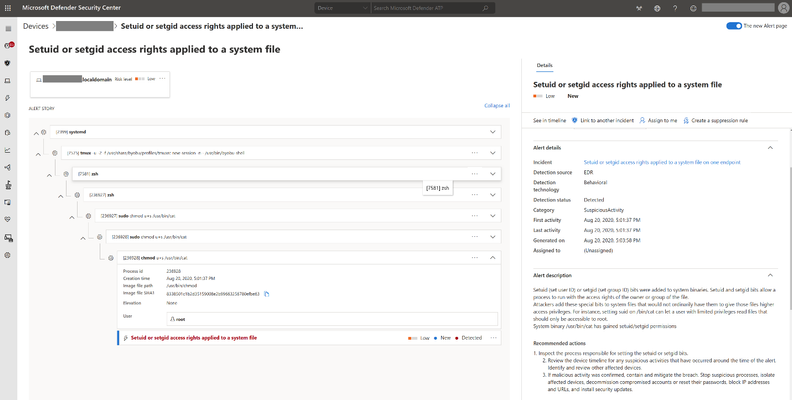Copy the image file SHA1 hash

point(267,294)
